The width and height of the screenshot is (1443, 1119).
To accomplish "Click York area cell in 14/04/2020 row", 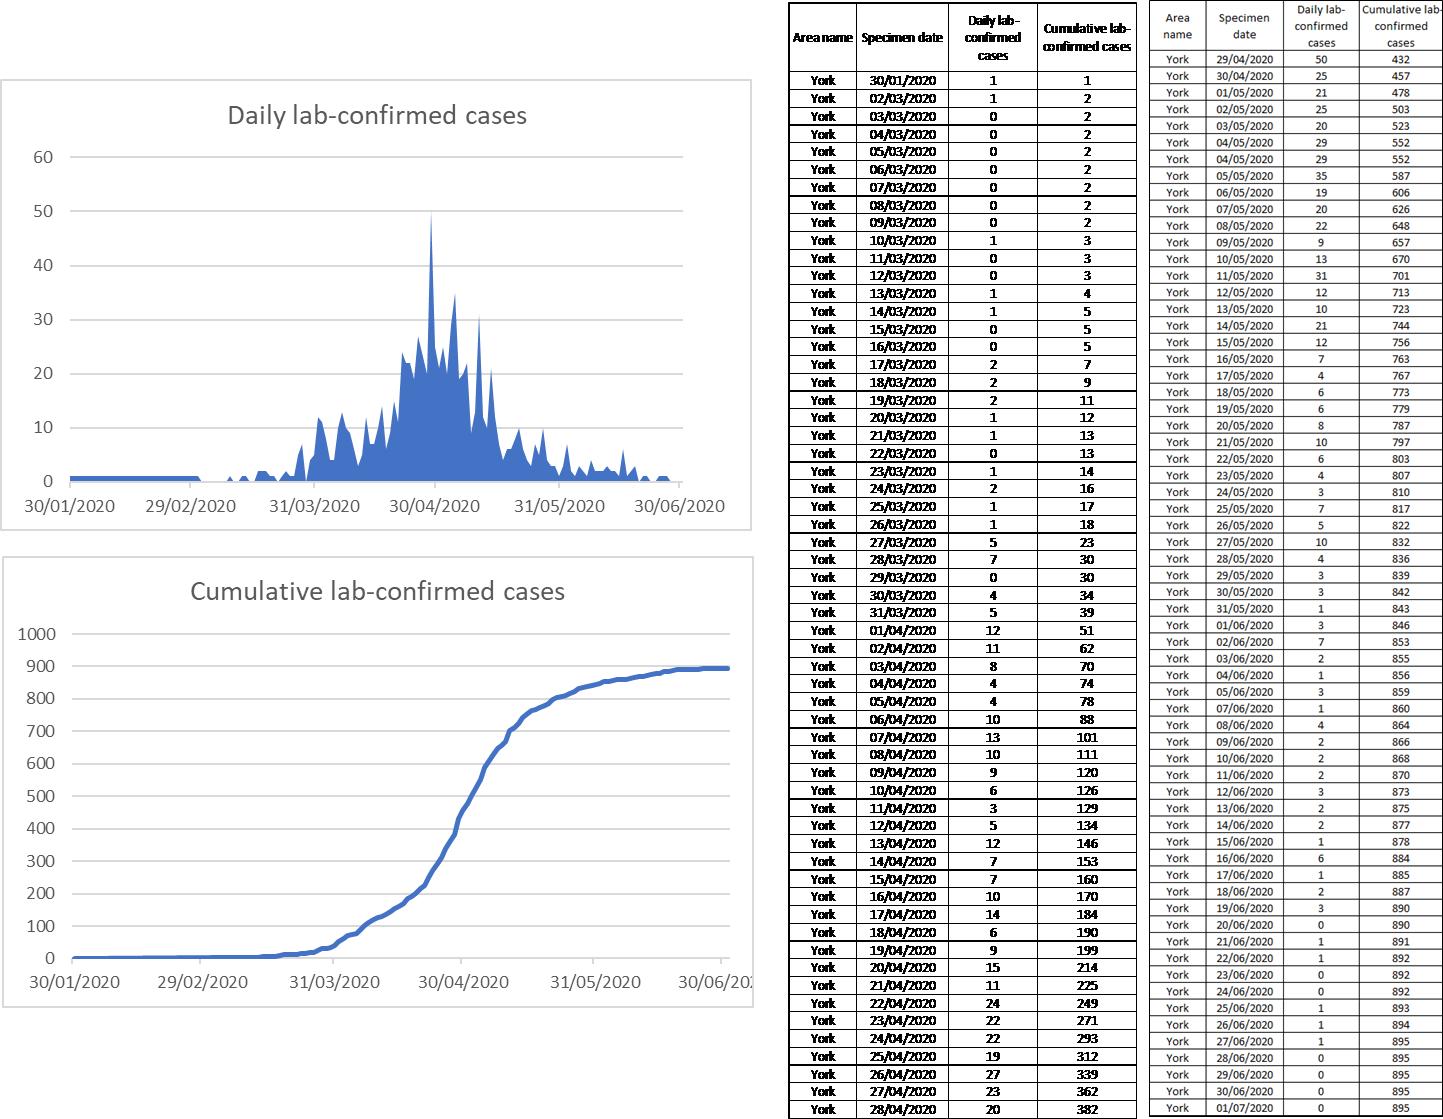I will pos(823,861).
